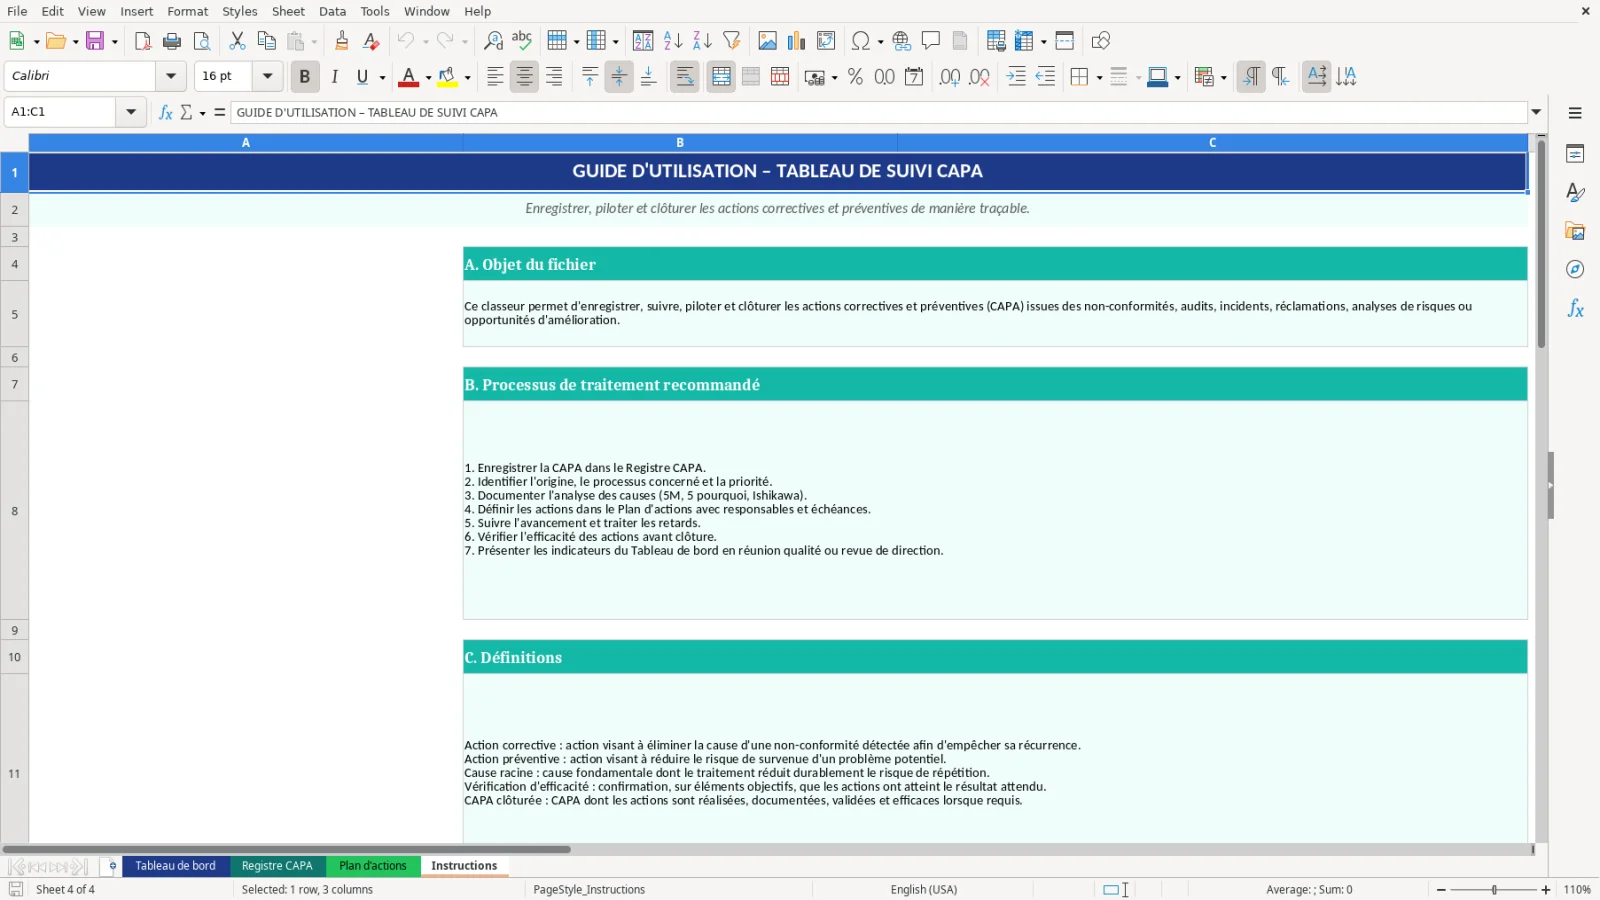Open the highlighting color dropdown arrow
The width and height of the screenshot is (1600, 900).
point(467,78)
